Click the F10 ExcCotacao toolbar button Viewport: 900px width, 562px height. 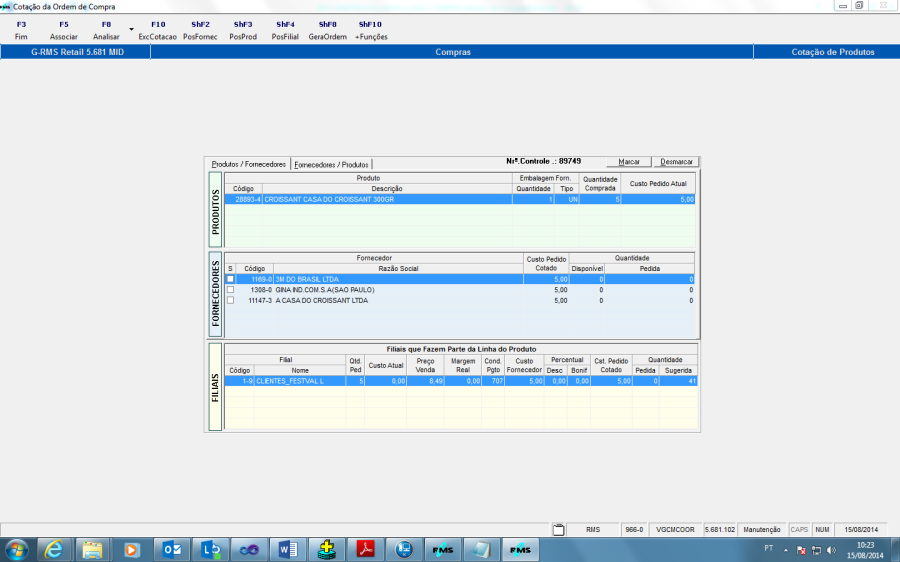(158, 30)
